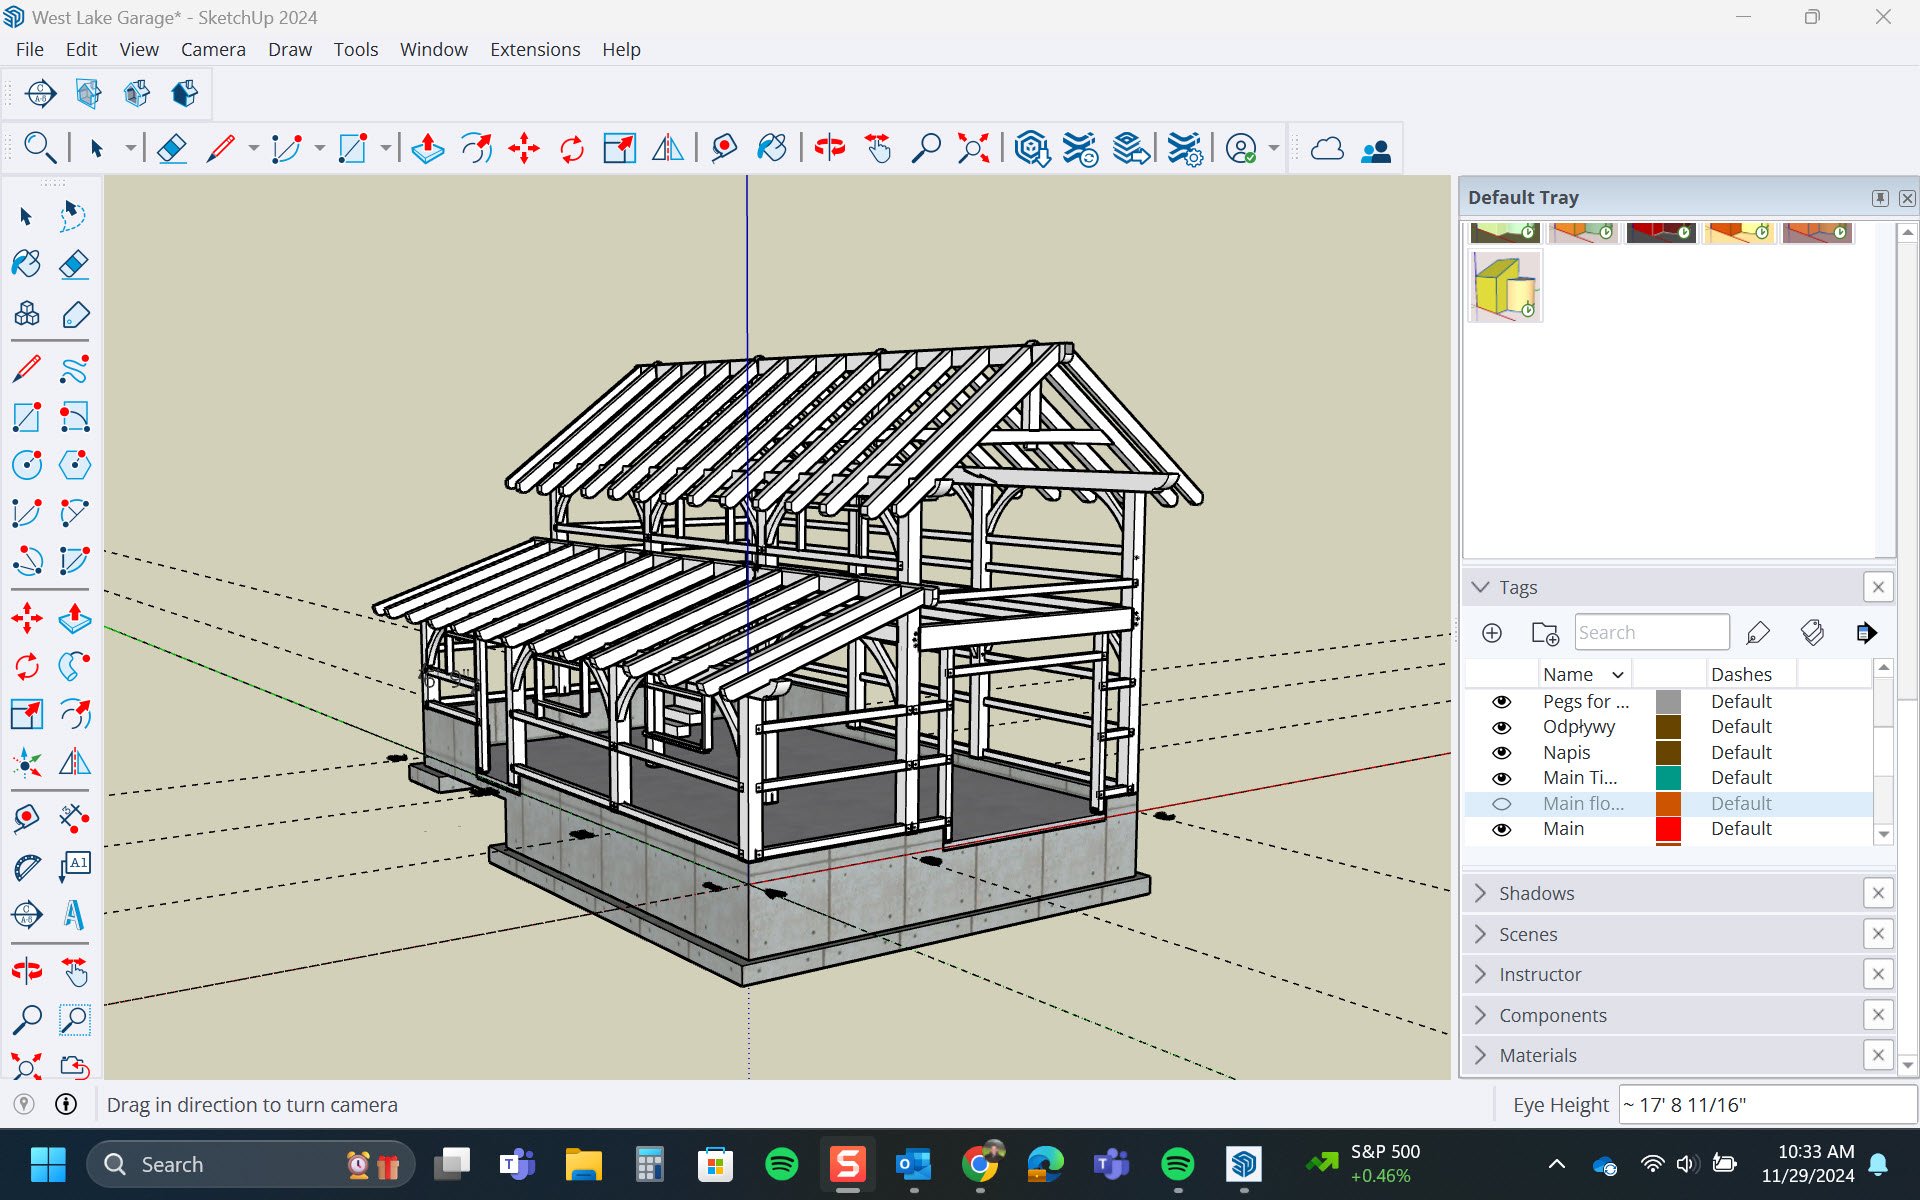This screenshot has height=1200, width=1920.
Task: Open the Camera menu
Action: (212, 49)
